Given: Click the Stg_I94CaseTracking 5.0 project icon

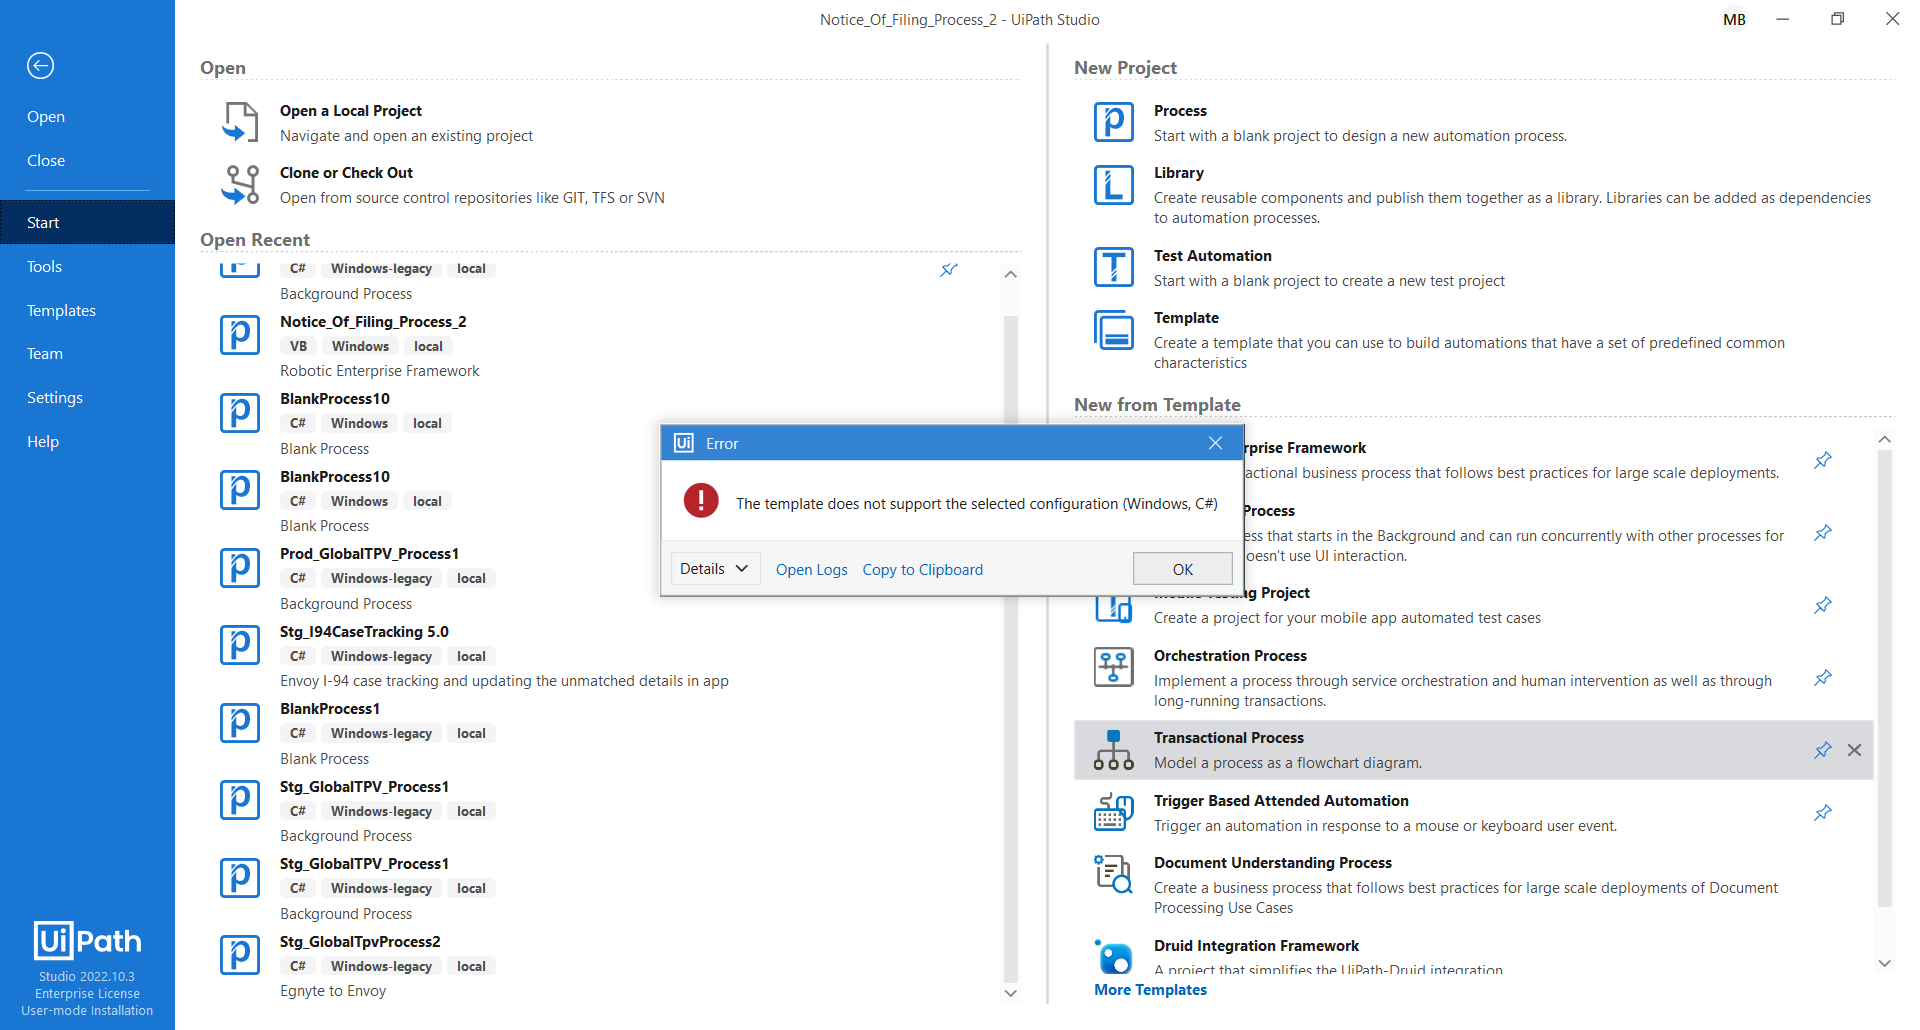Looking at the screenshot, I should tap(240, 645).
